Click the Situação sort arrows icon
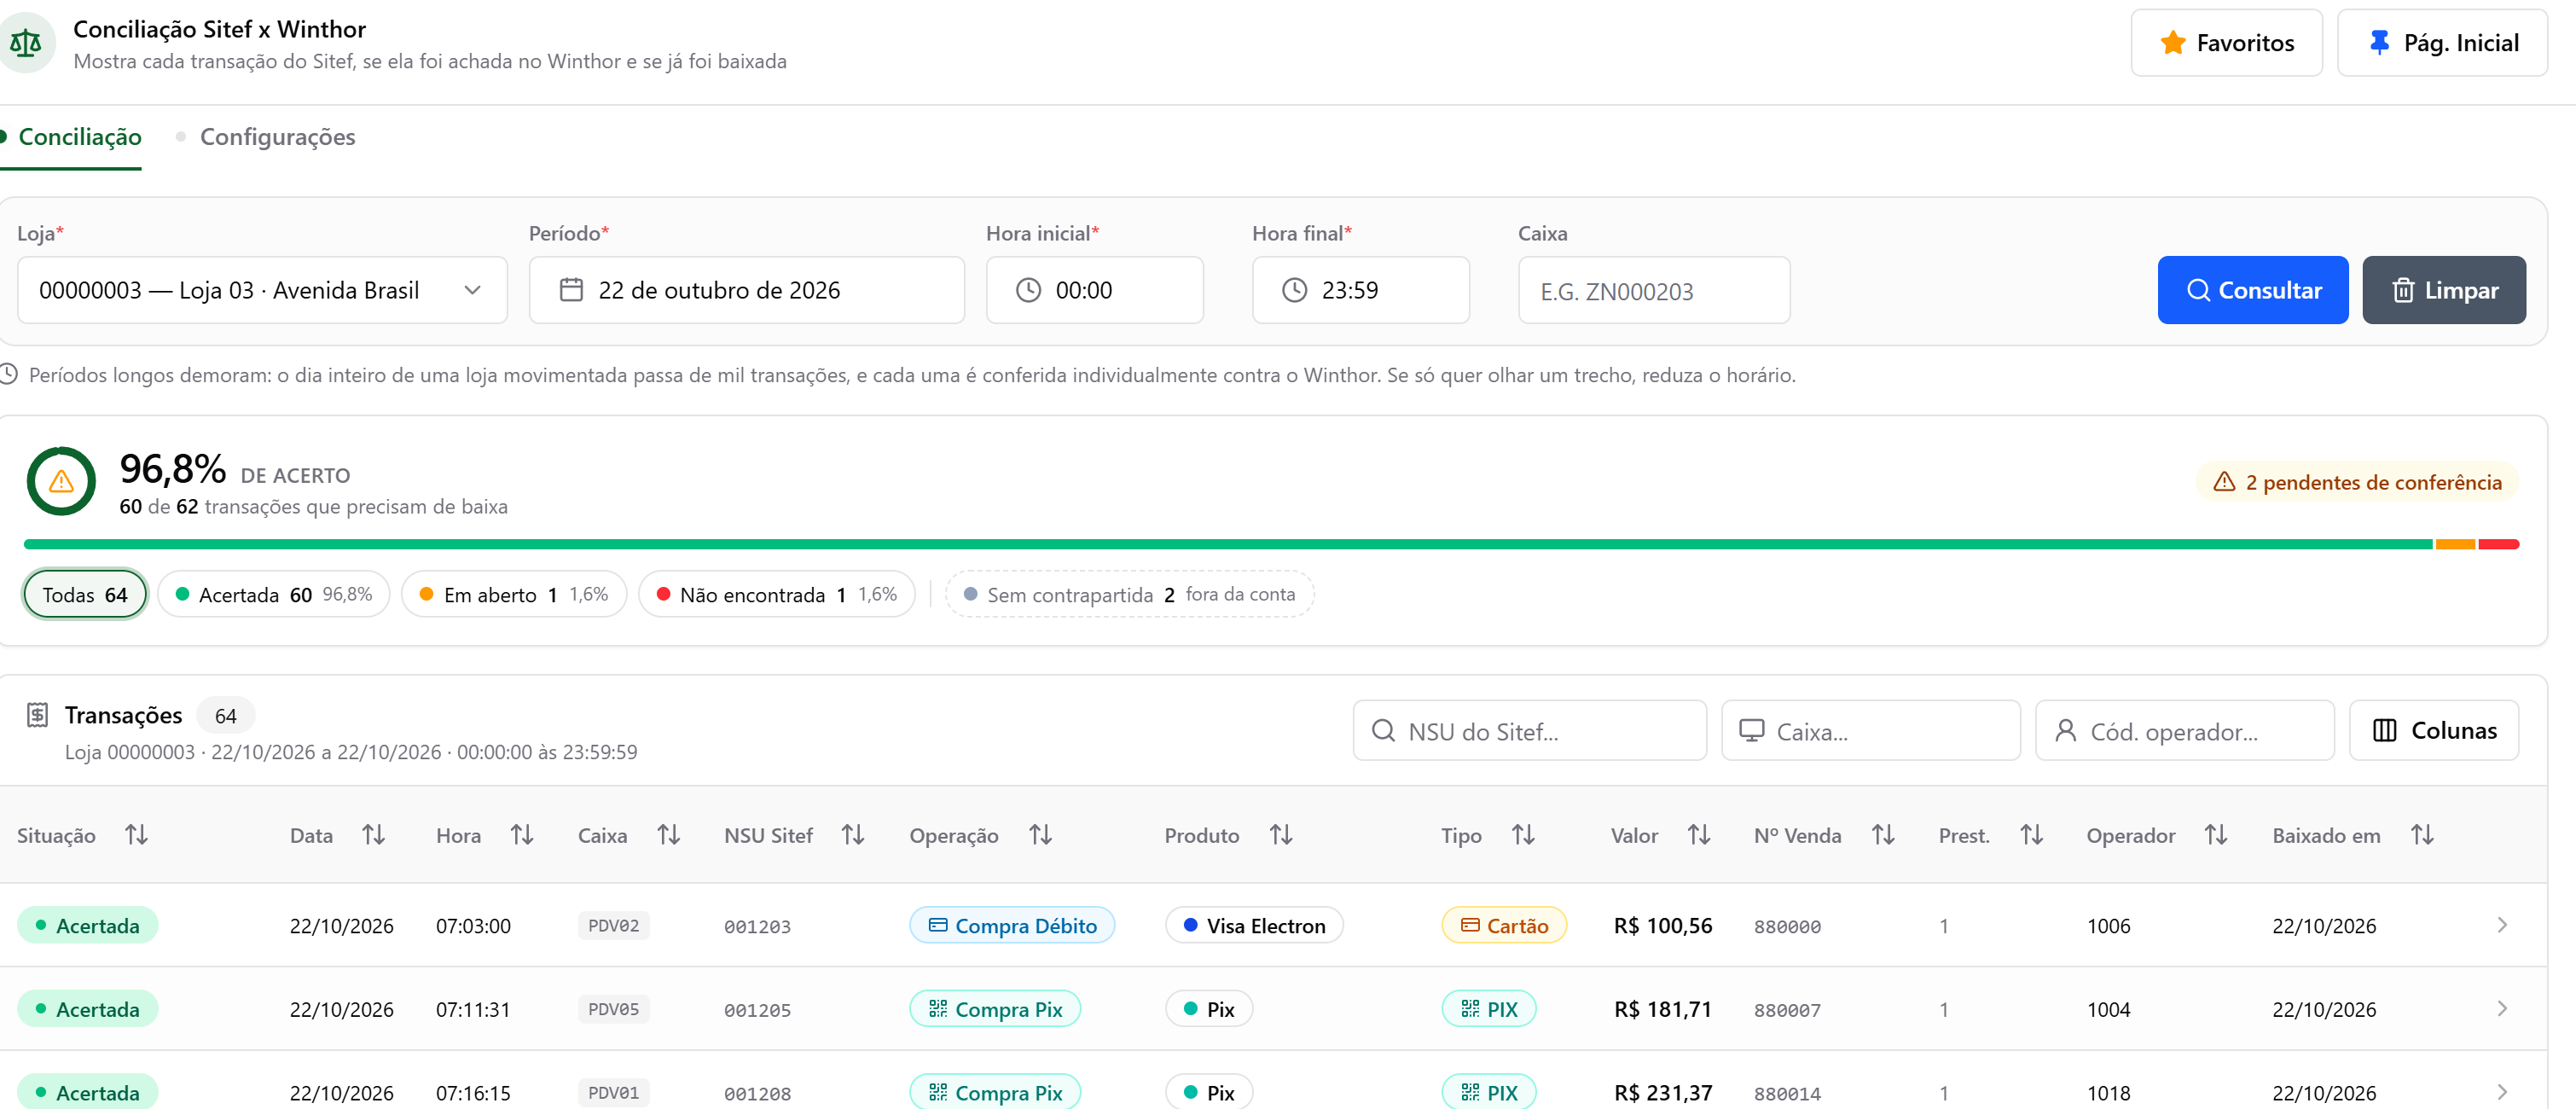 click(136, 834)
